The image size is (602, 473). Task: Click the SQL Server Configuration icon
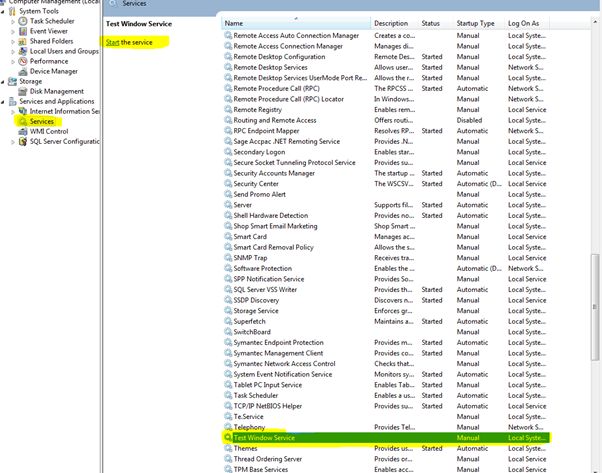[x=23, y=141]
